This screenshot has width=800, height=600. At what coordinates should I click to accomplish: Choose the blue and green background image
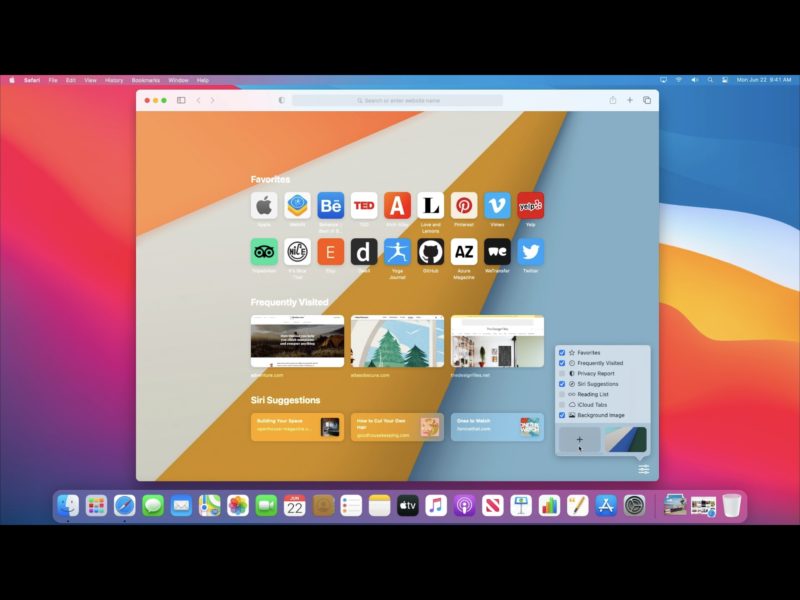tap(626, 439)
